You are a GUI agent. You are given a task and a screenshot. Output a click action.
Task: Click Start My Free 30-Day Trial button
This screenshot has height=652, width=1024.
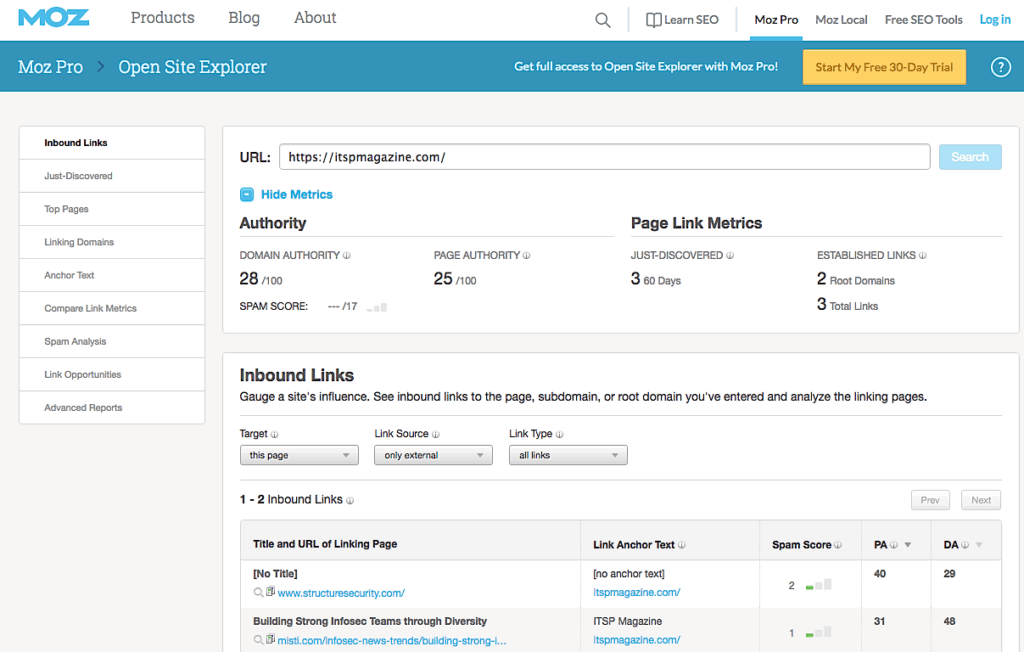click(x=884, y=67)
